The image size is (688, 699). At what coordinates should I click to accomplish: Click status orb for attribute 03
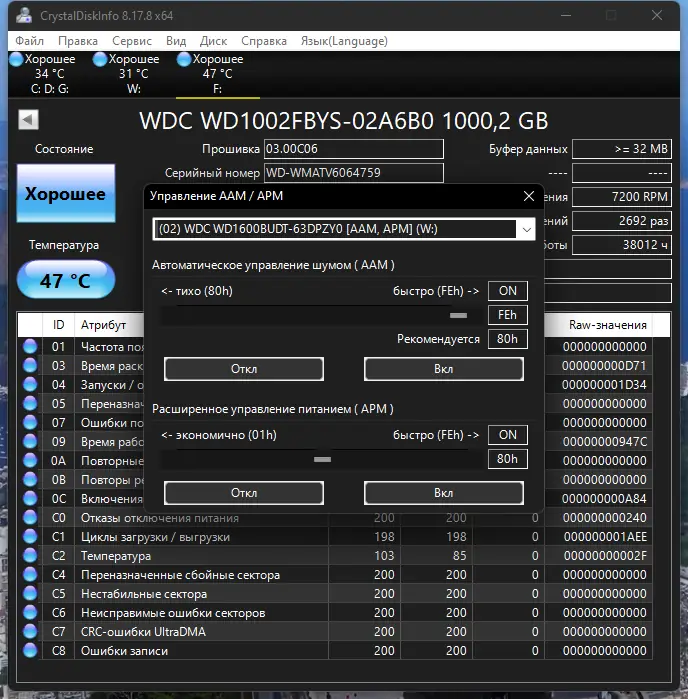(x=30, y=366)
